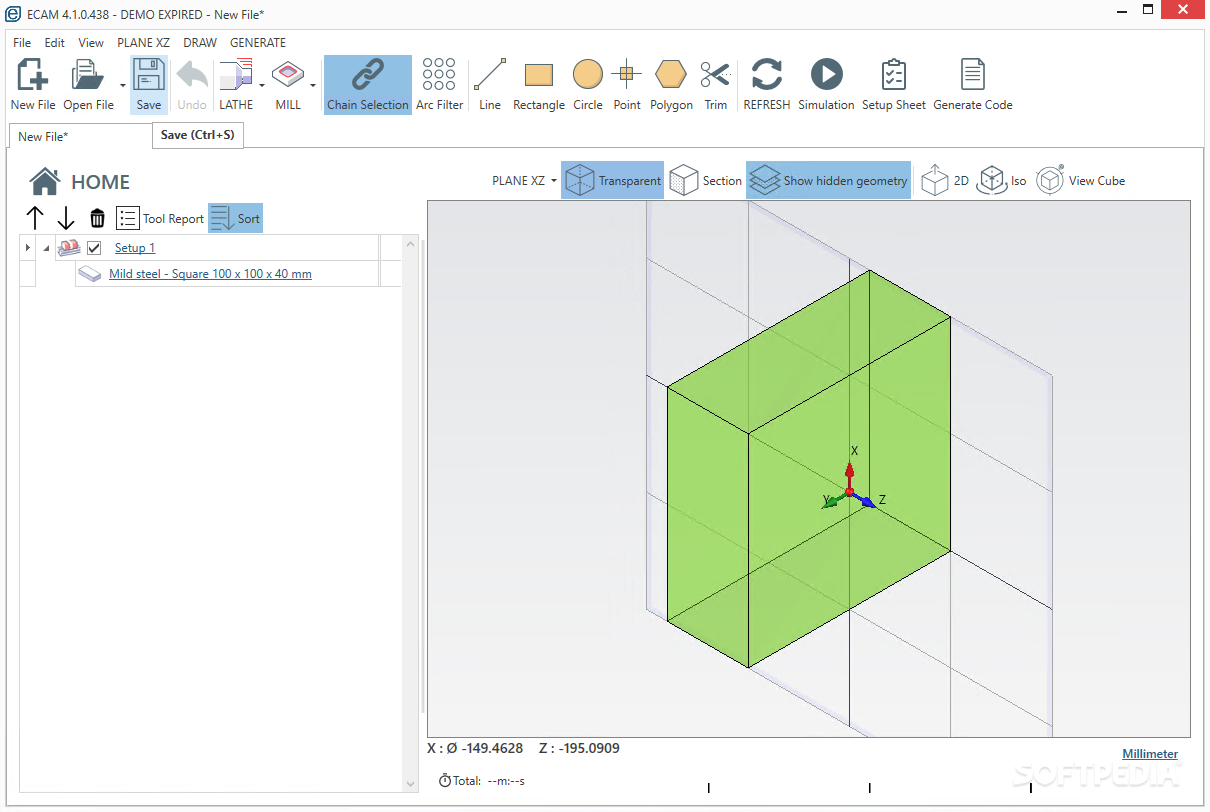Click scroll-down arrow in operations panel

tap(410, 784)
